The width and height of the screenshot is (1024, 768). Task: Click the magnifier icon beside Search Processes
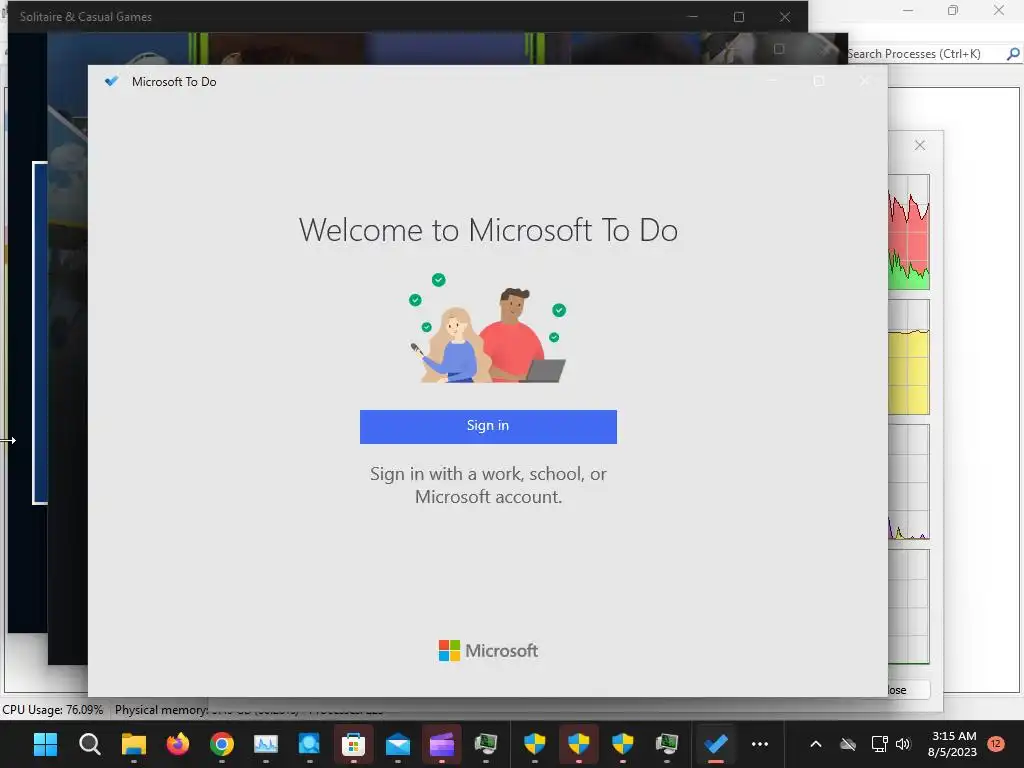[x=1012, y=54]
